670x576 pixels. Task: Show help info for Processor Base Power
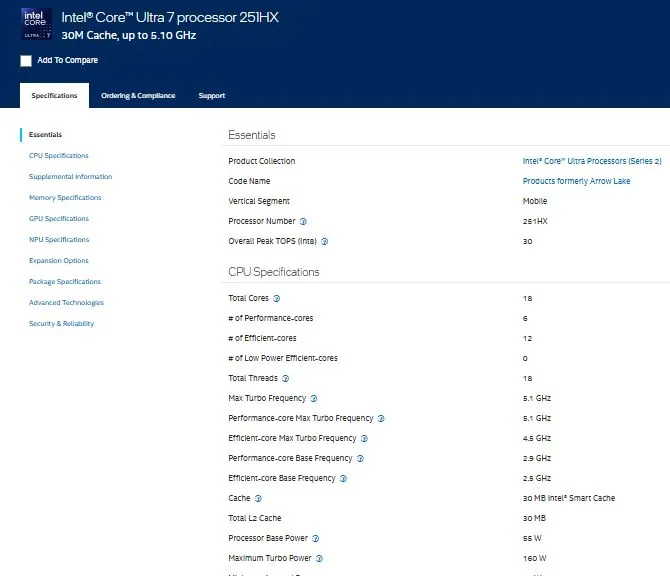coord(315,538)
